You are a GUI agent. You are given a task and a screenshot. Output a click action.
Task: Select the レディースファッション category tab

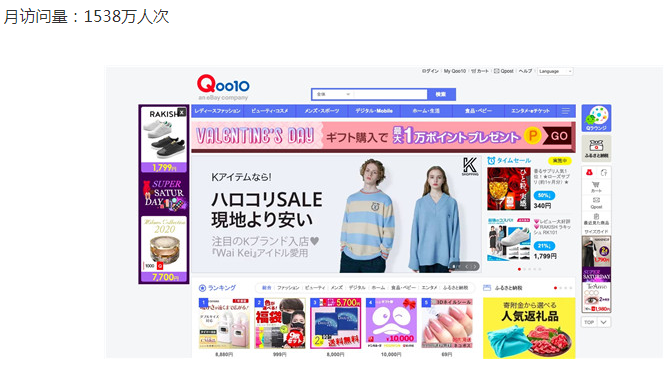(x=218, y=111)
